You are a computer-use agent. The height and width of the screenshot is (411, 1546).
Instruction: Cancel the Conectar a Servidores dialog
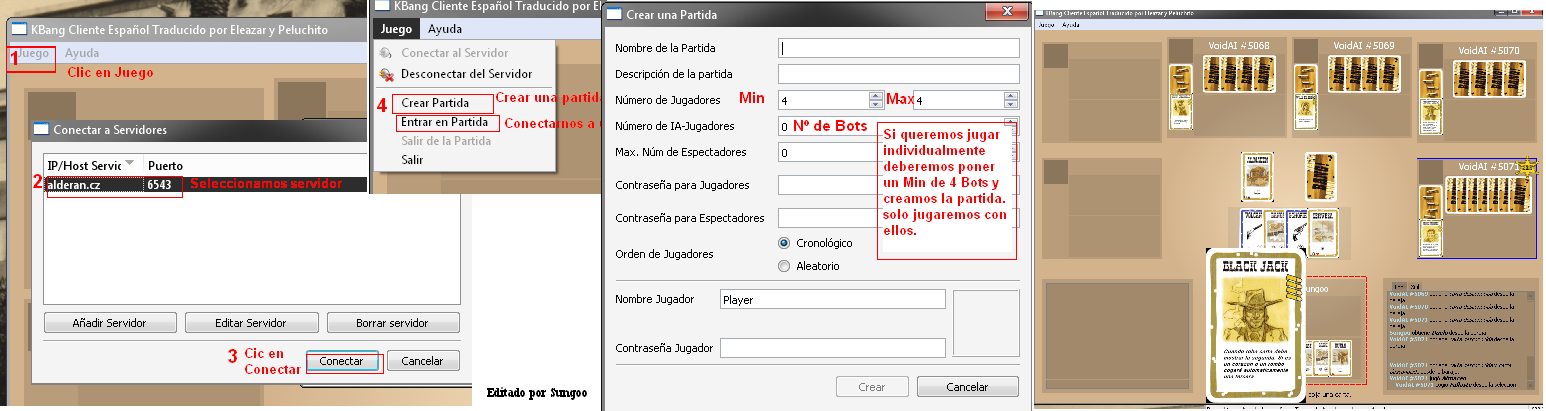tap(422, 361)
